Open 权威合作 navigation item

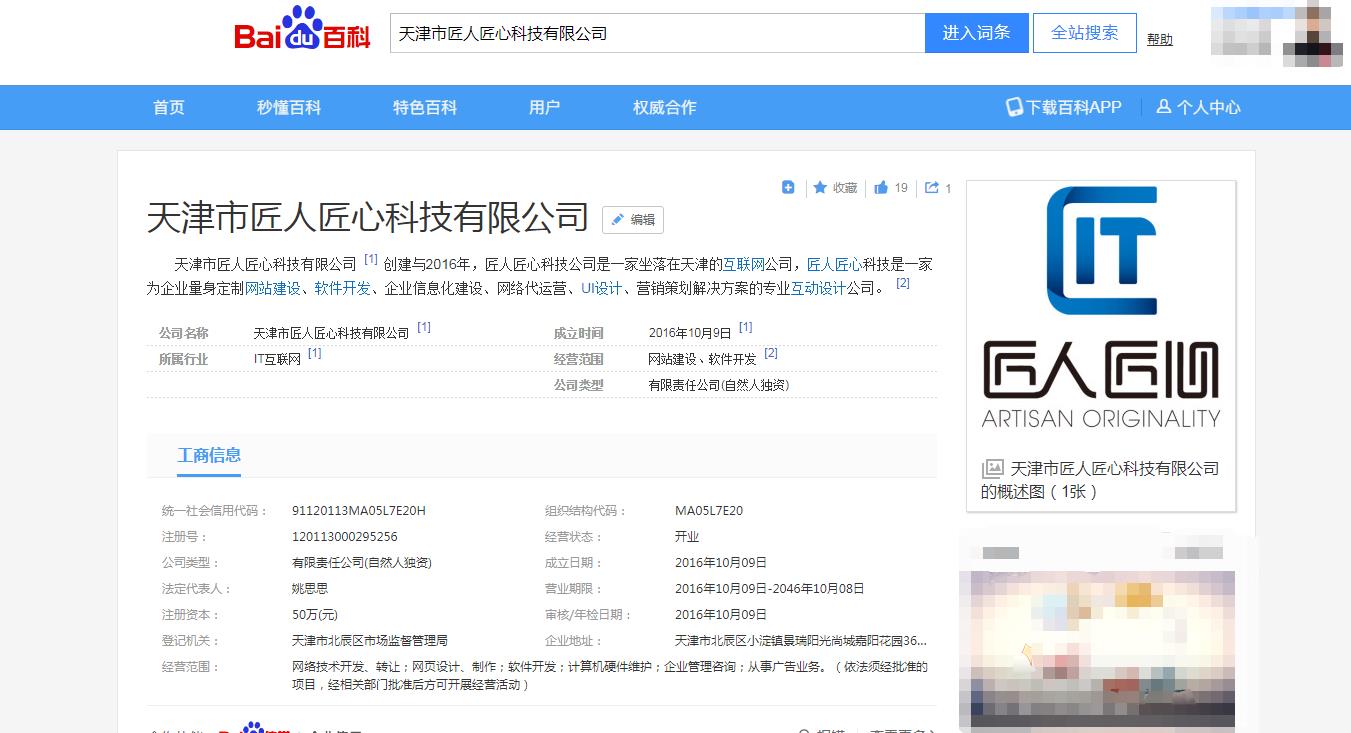point(665,107)
